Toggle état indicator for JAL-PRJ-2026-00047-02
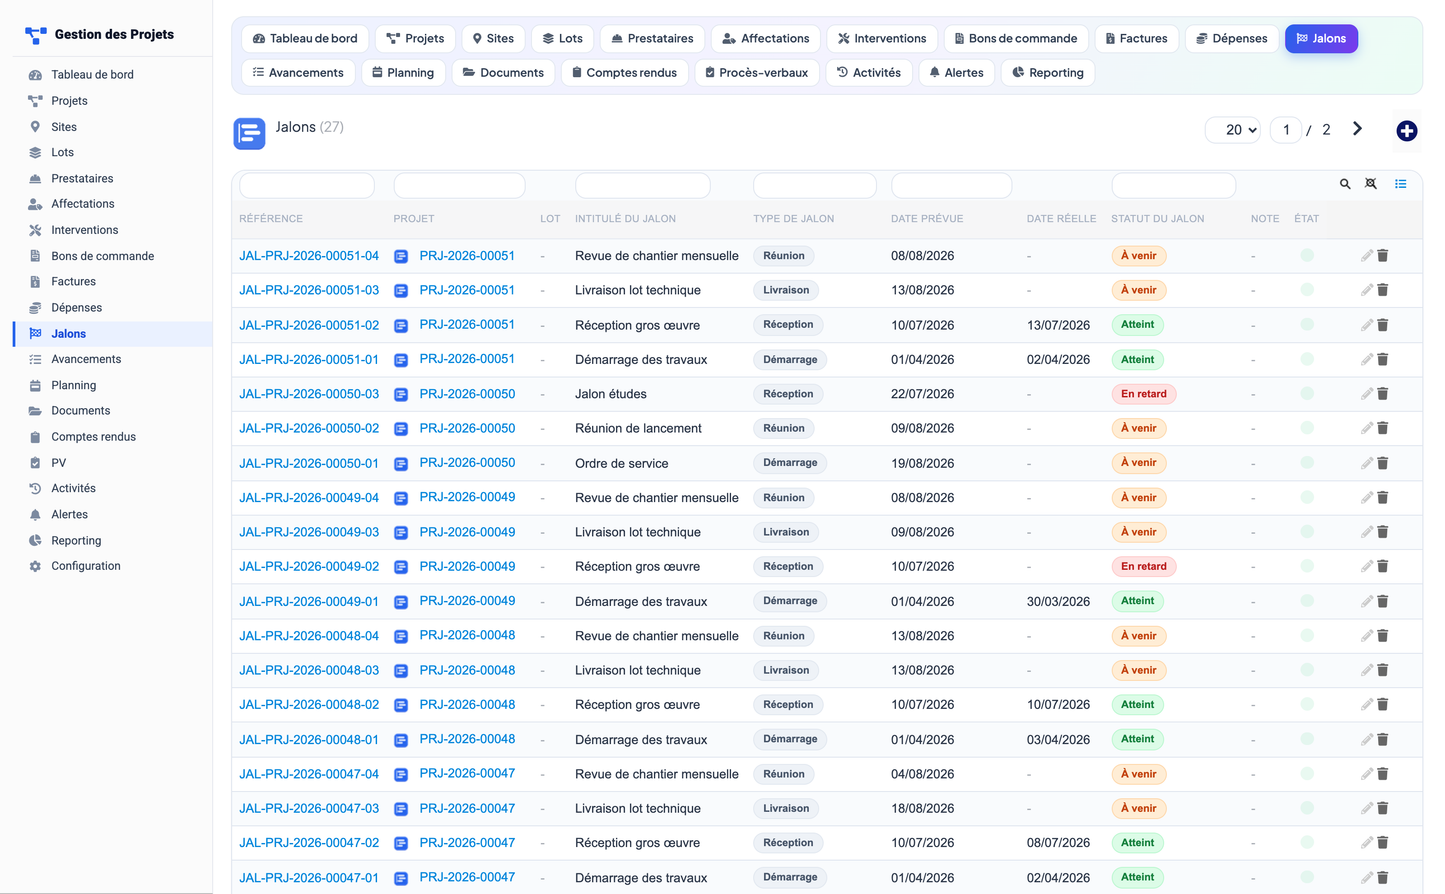 click(1307, 843)
